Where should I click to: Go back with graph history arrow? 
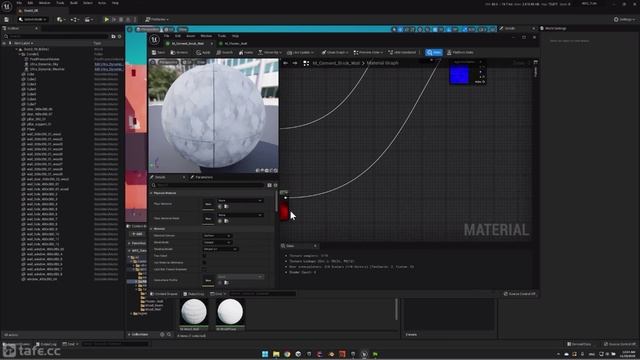(286, 63)
